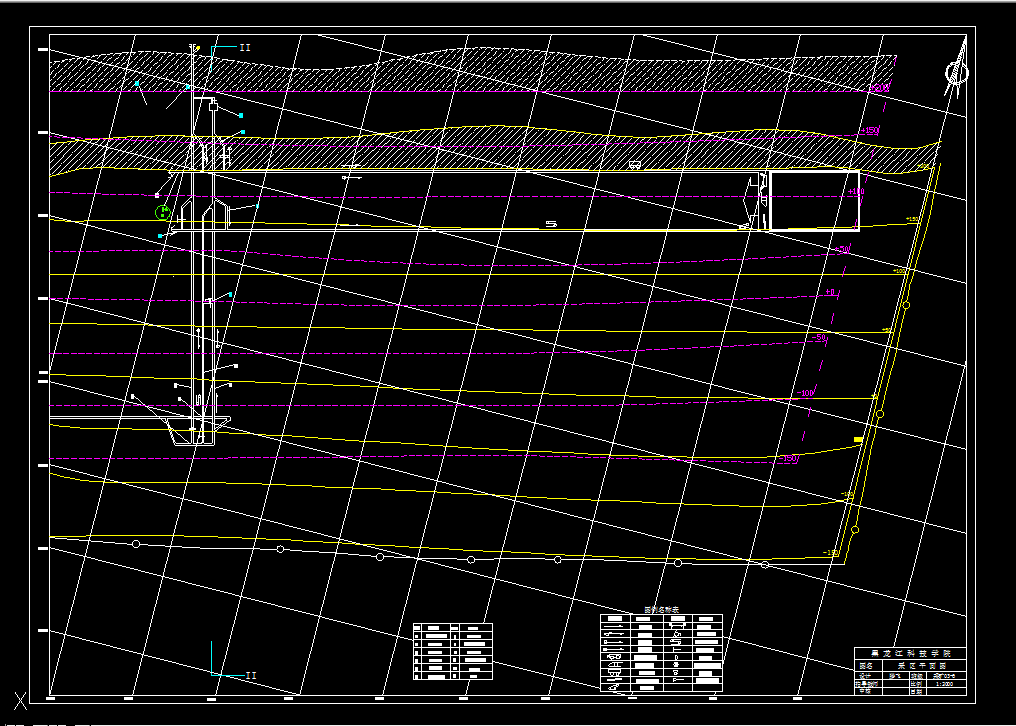The width and height of the screenshot is (1016, 726).
Task: Click the drawing name 采区平面图 in title block
Action: [x=921, y=665]
